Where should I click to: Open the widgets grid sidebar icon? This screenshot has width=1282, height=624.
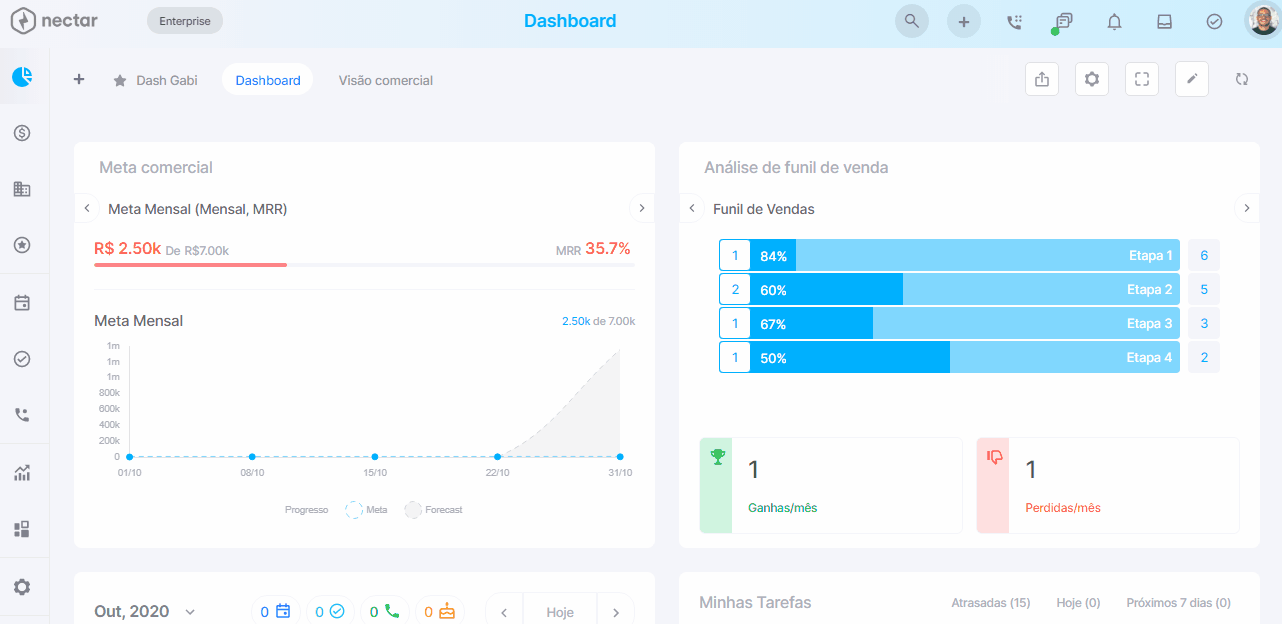coord(22,529)
